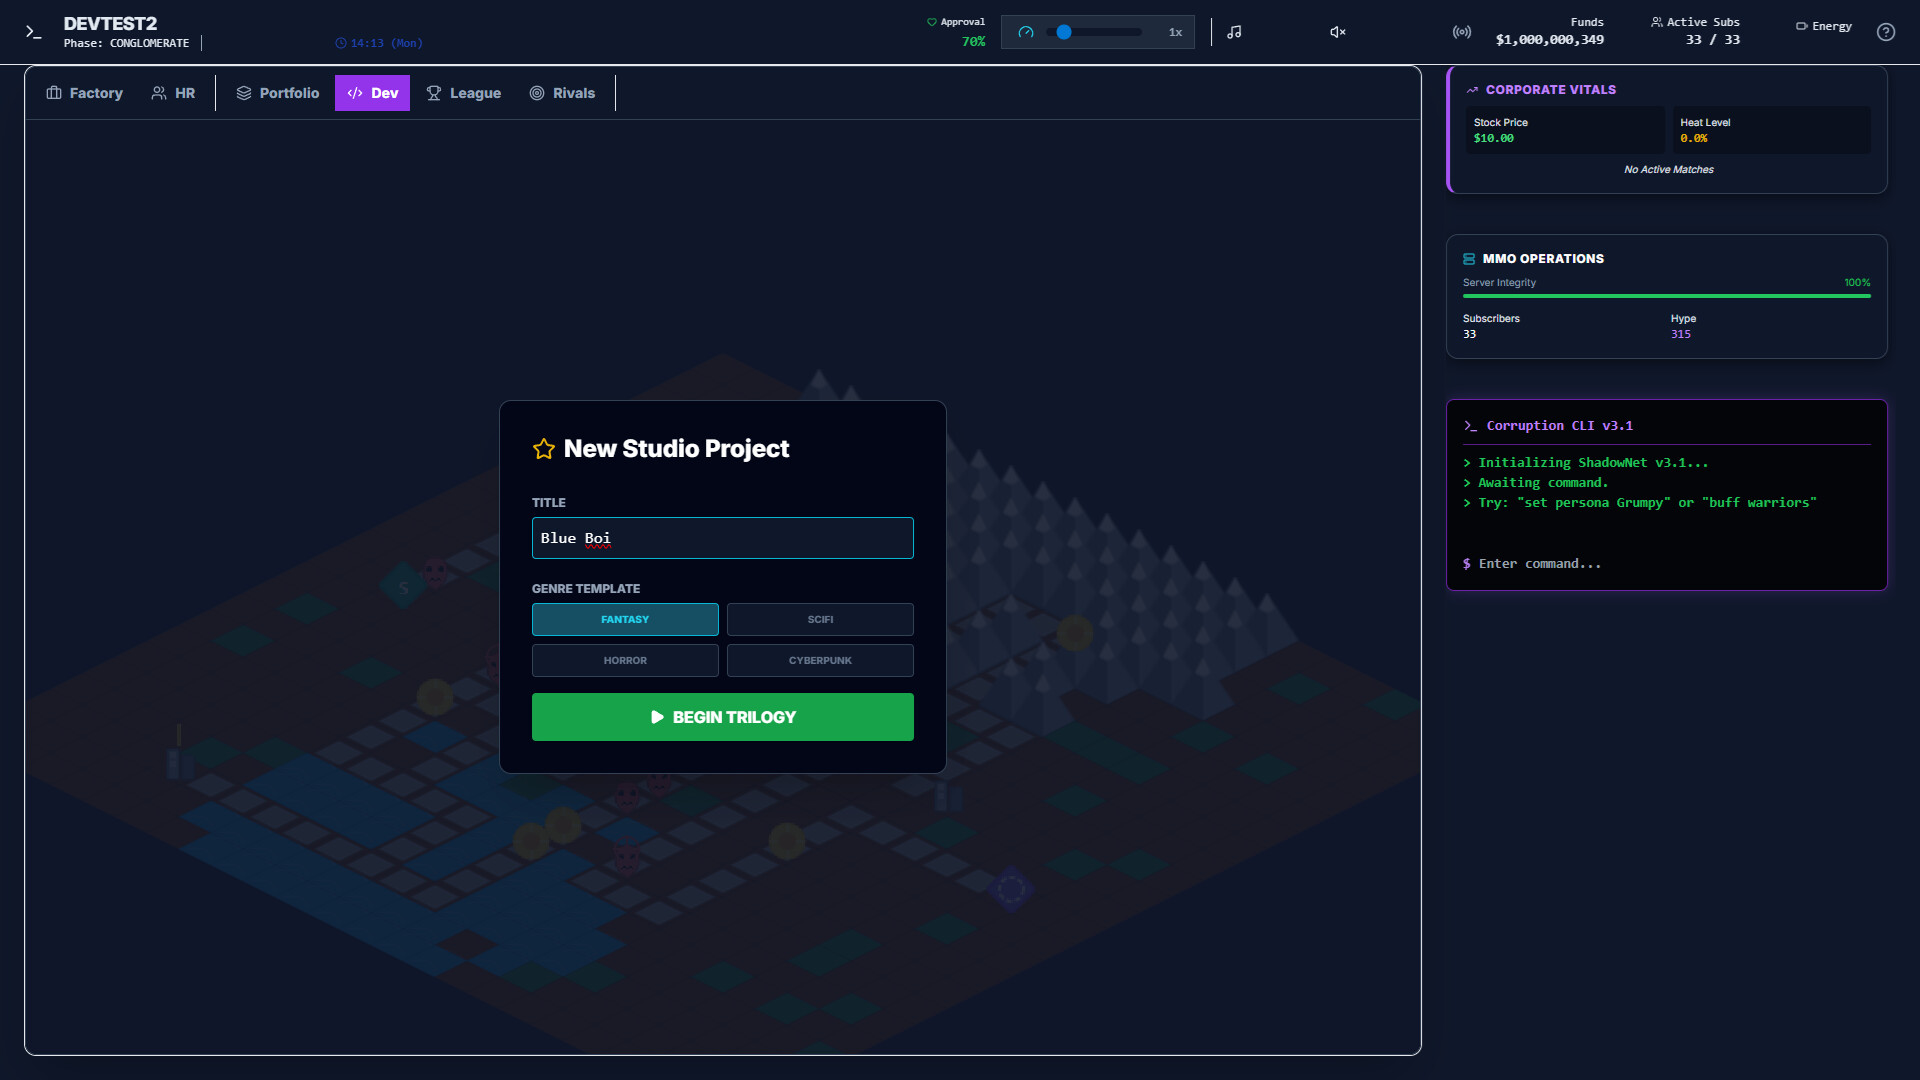The width and height of the screenshot is (1920, 1080).
Task: Click the approval heart icon
Action: point(931,20)
